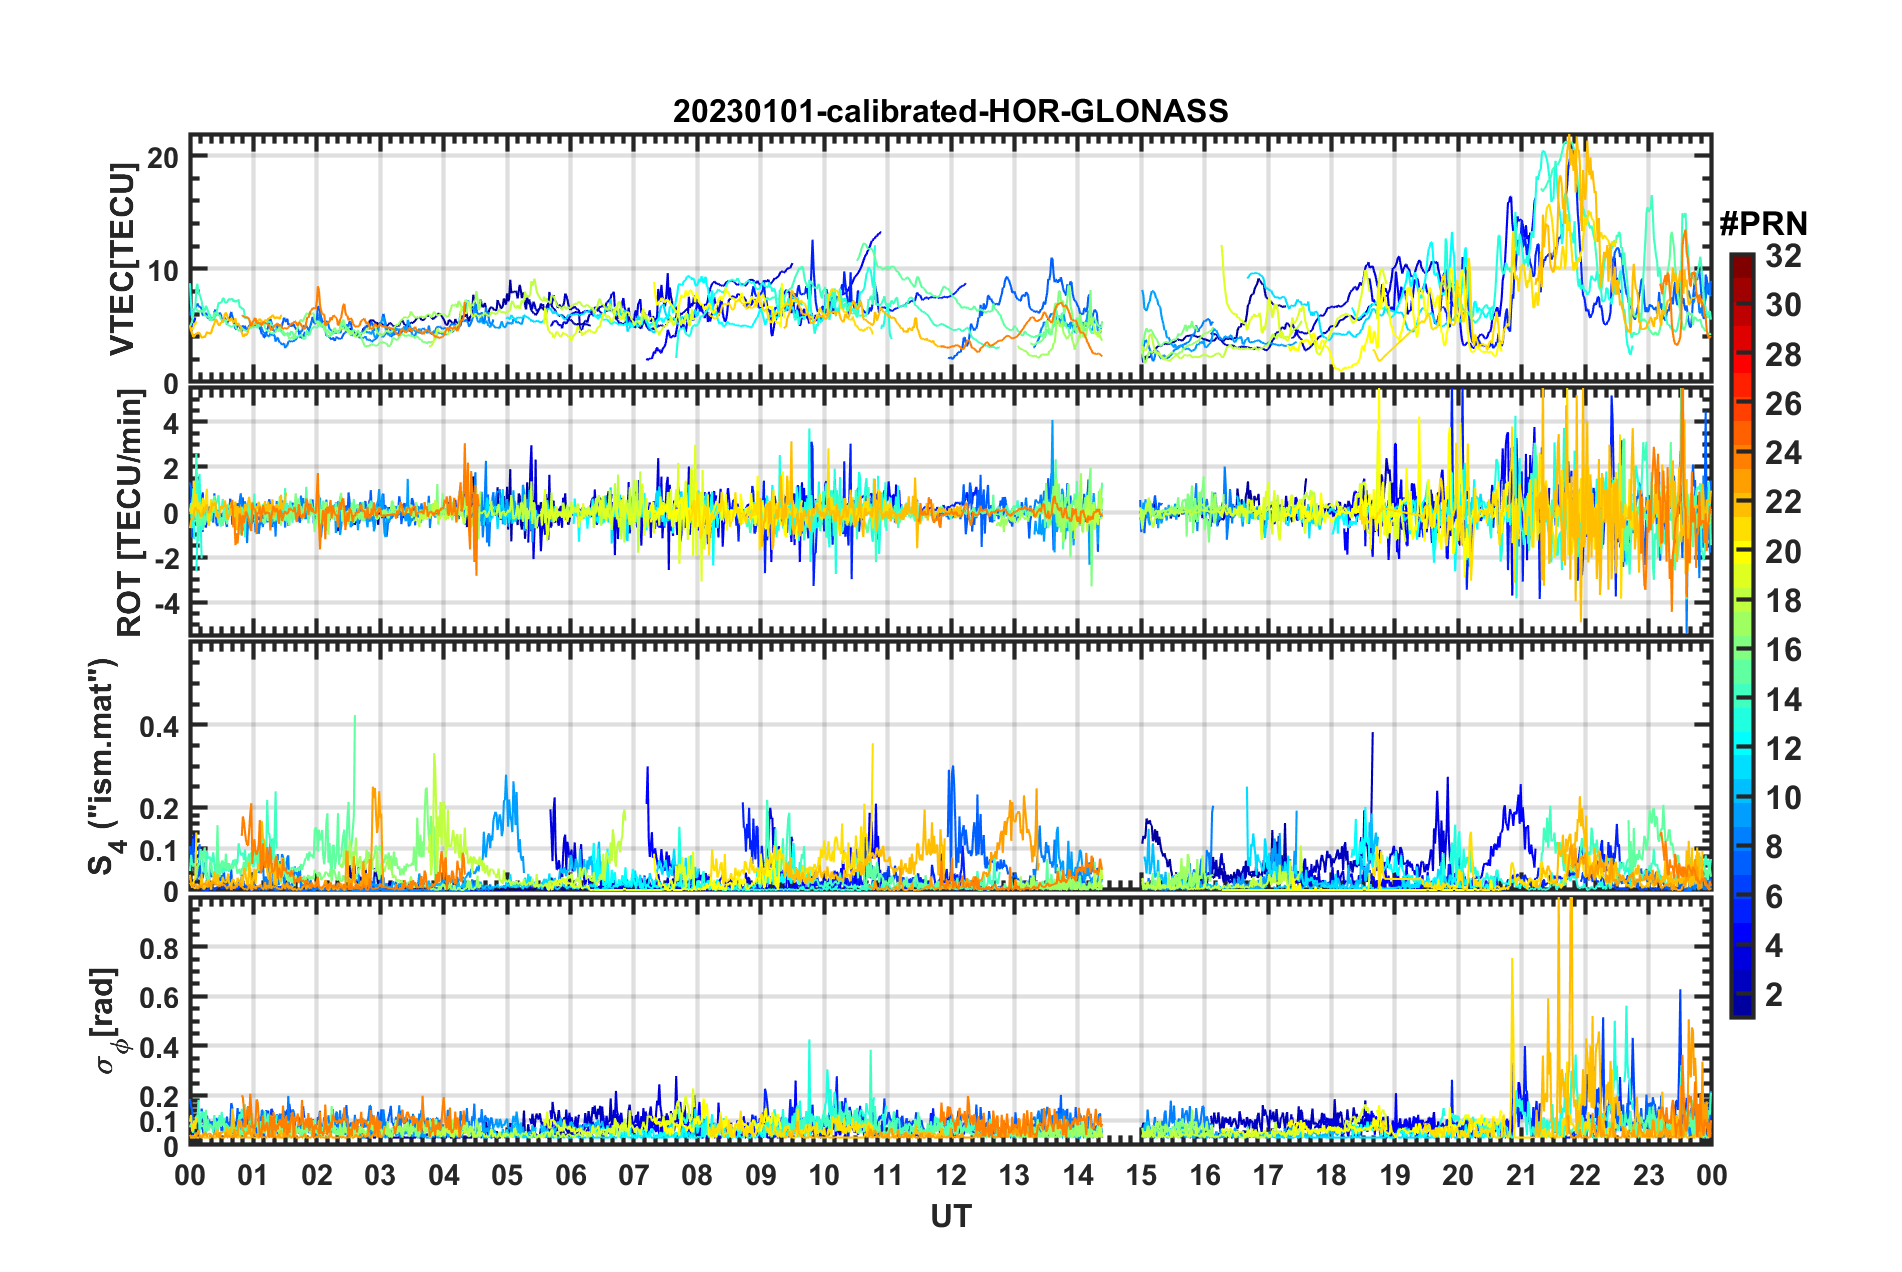The width and height of the screenshot is (1902, 1272).
Task: Click the colorbar tick label 16
Action: [x=1782, y=651]
